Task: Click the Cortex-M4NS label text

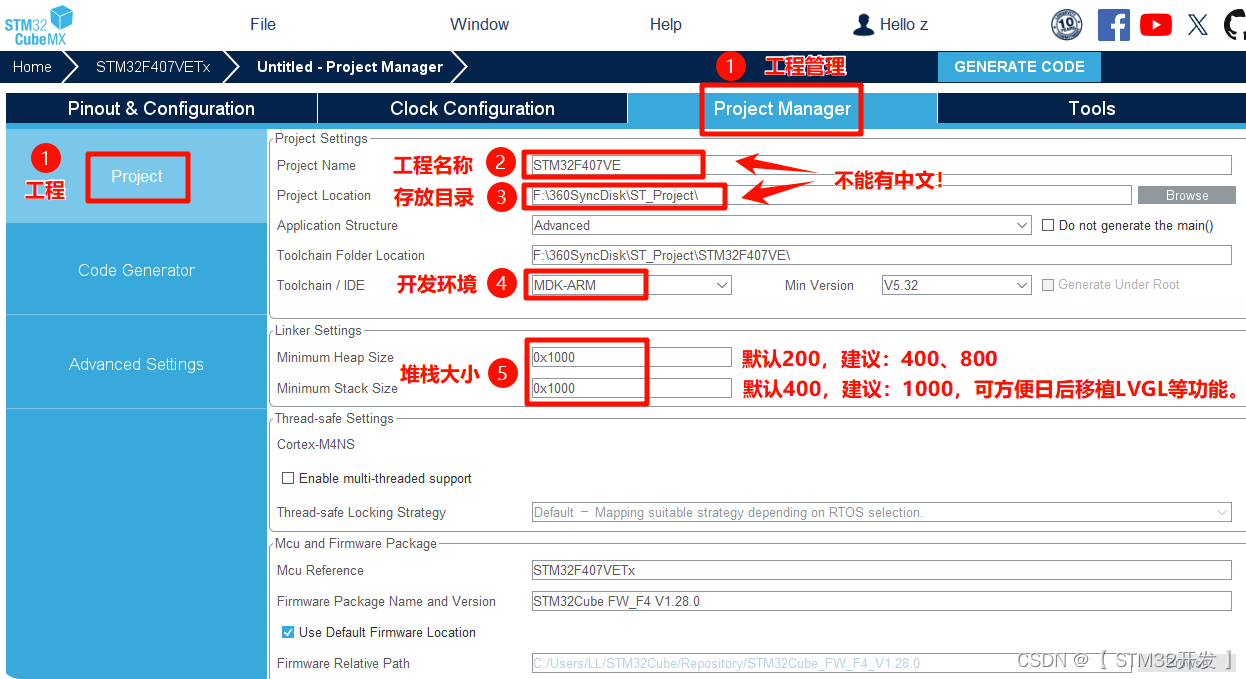Action: (x=316, y=444)
